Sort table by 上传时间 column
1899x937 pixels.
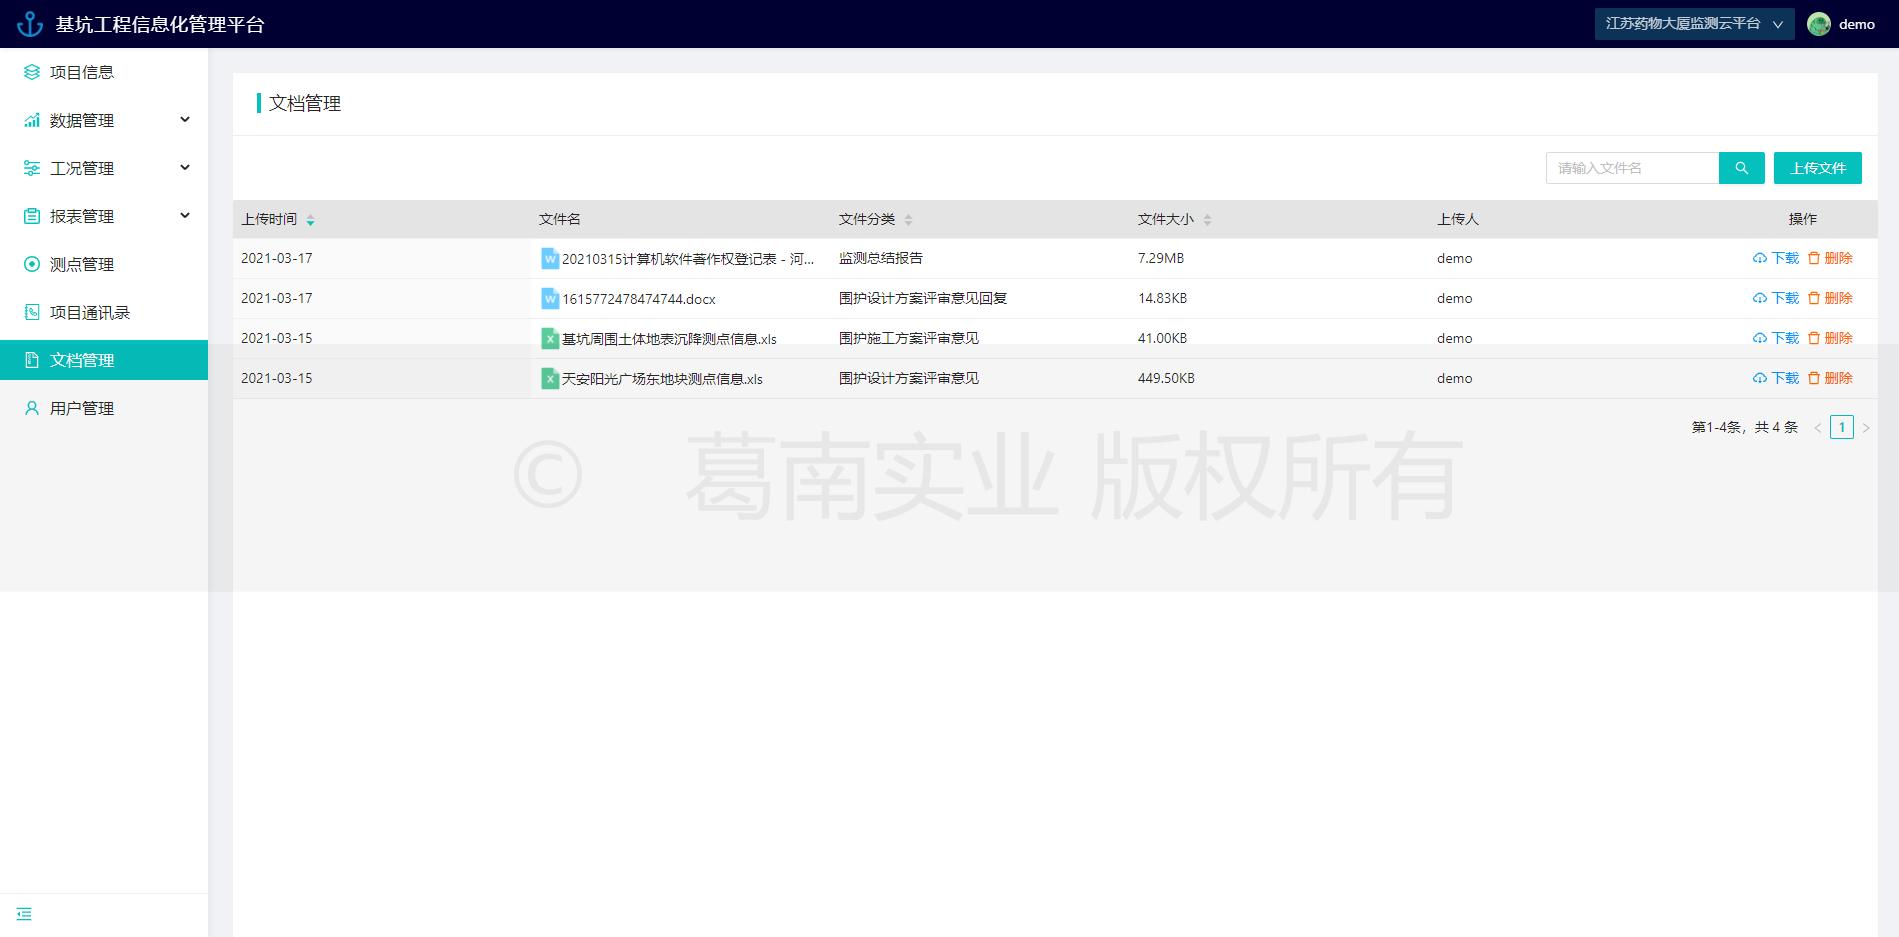(310, 220)
